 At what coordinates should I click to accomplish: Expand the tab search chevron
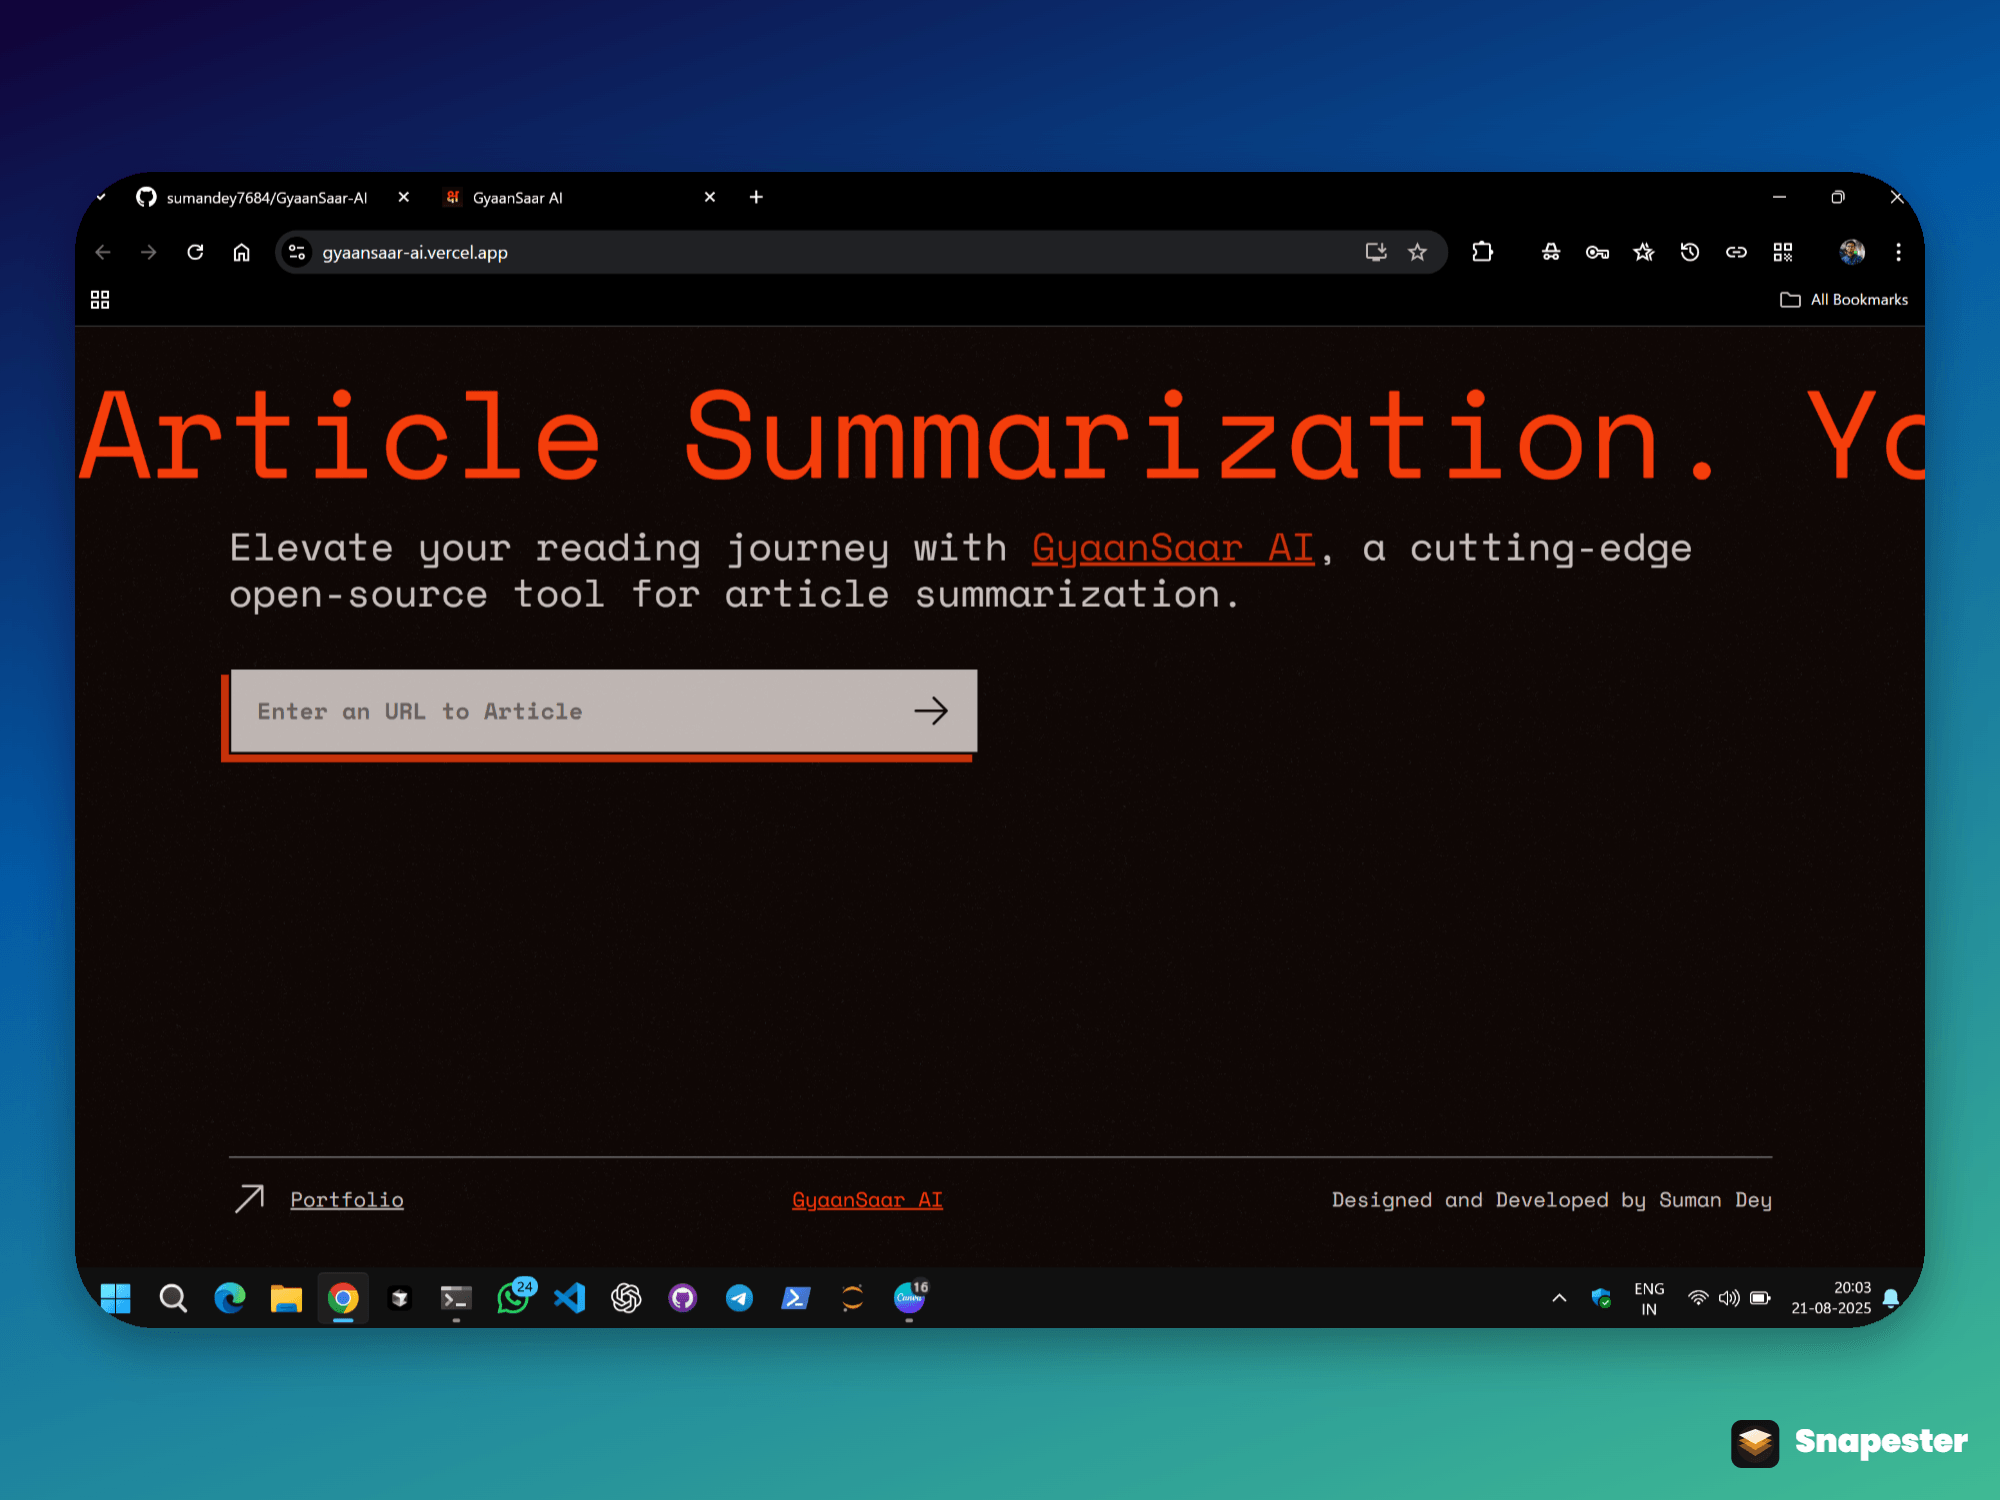[x=101, y=198]
